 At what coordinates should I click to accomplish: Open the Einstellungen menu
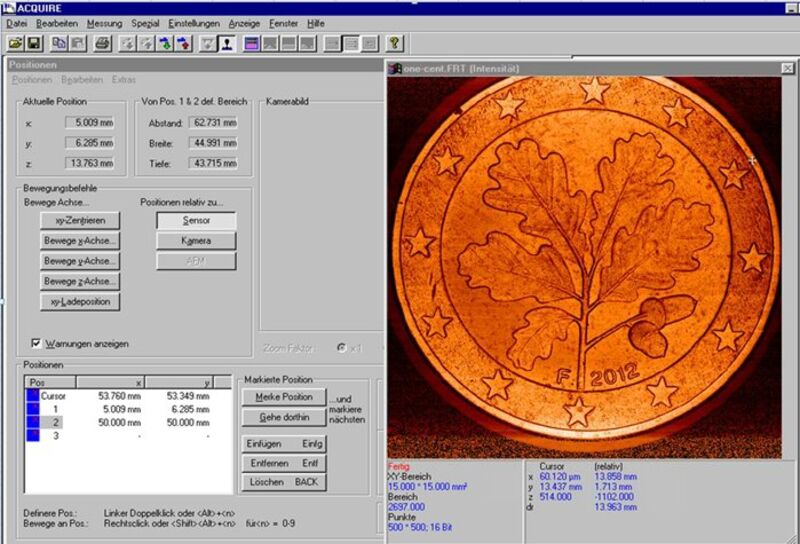pyautogui.click(x=194, y=23)
